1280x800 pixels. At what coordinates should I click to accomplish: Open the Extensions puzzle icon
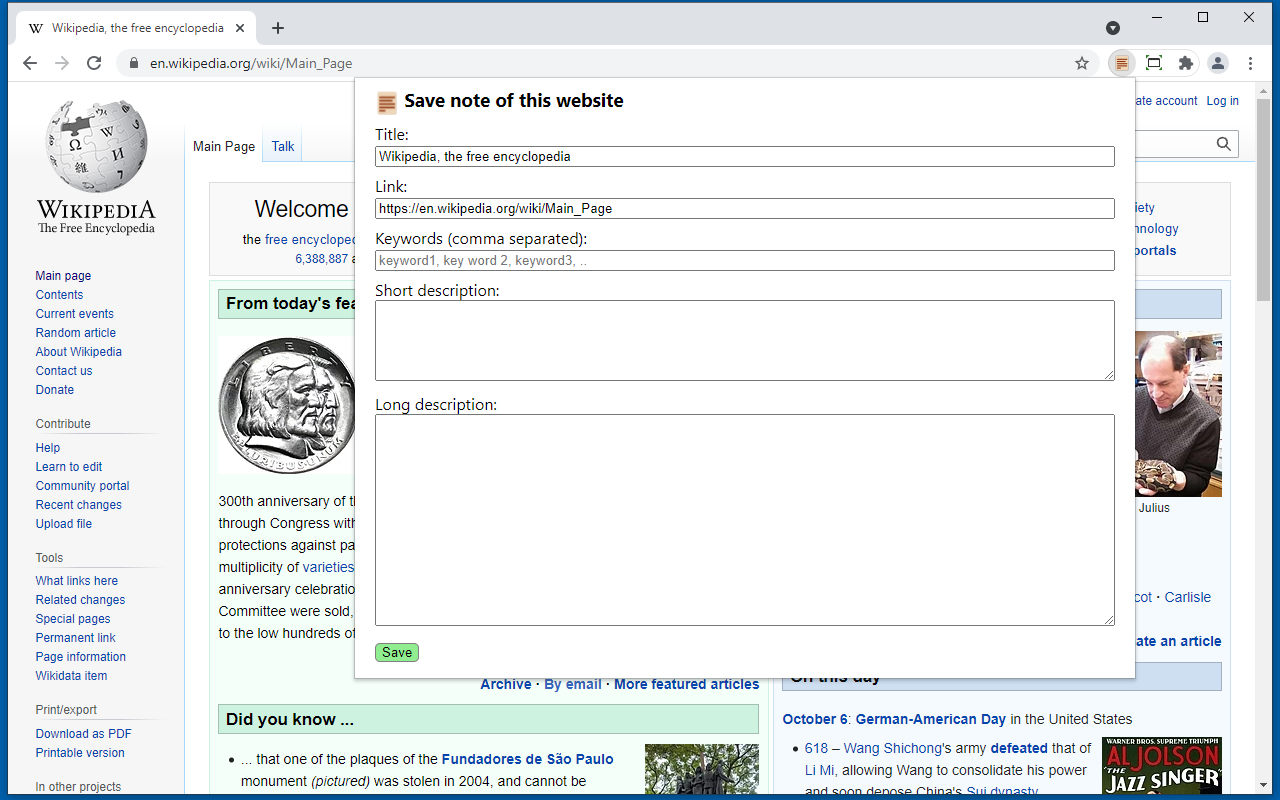point(1185,62)
